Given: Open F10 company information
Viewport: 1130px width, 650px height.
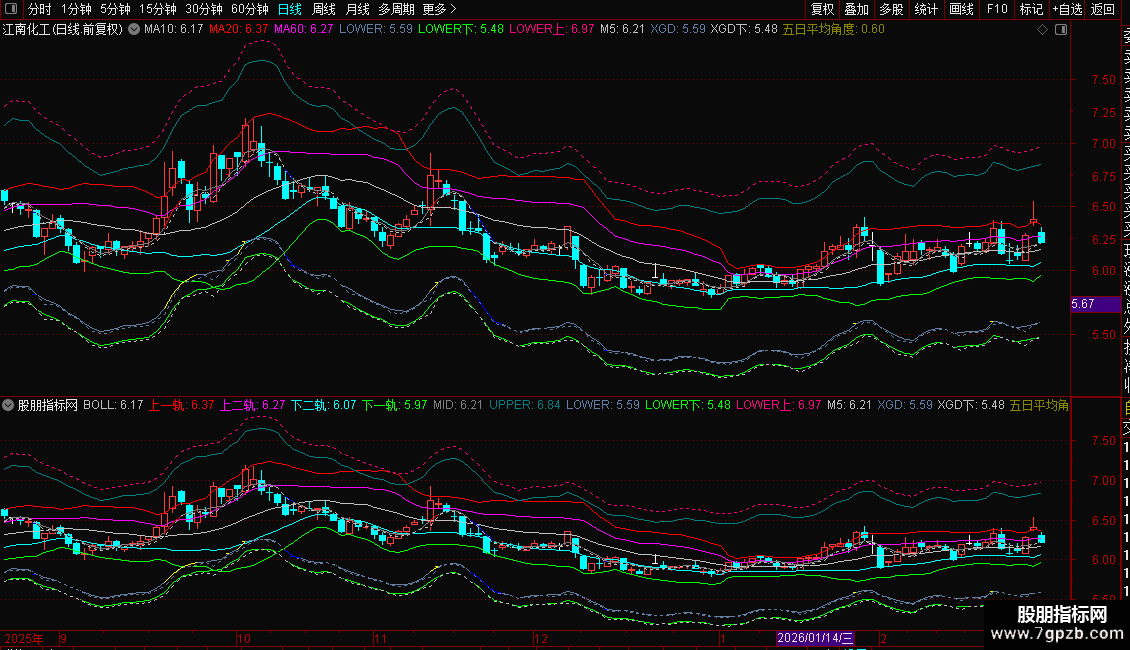Looking at the screenshot, I should (997, 9).
